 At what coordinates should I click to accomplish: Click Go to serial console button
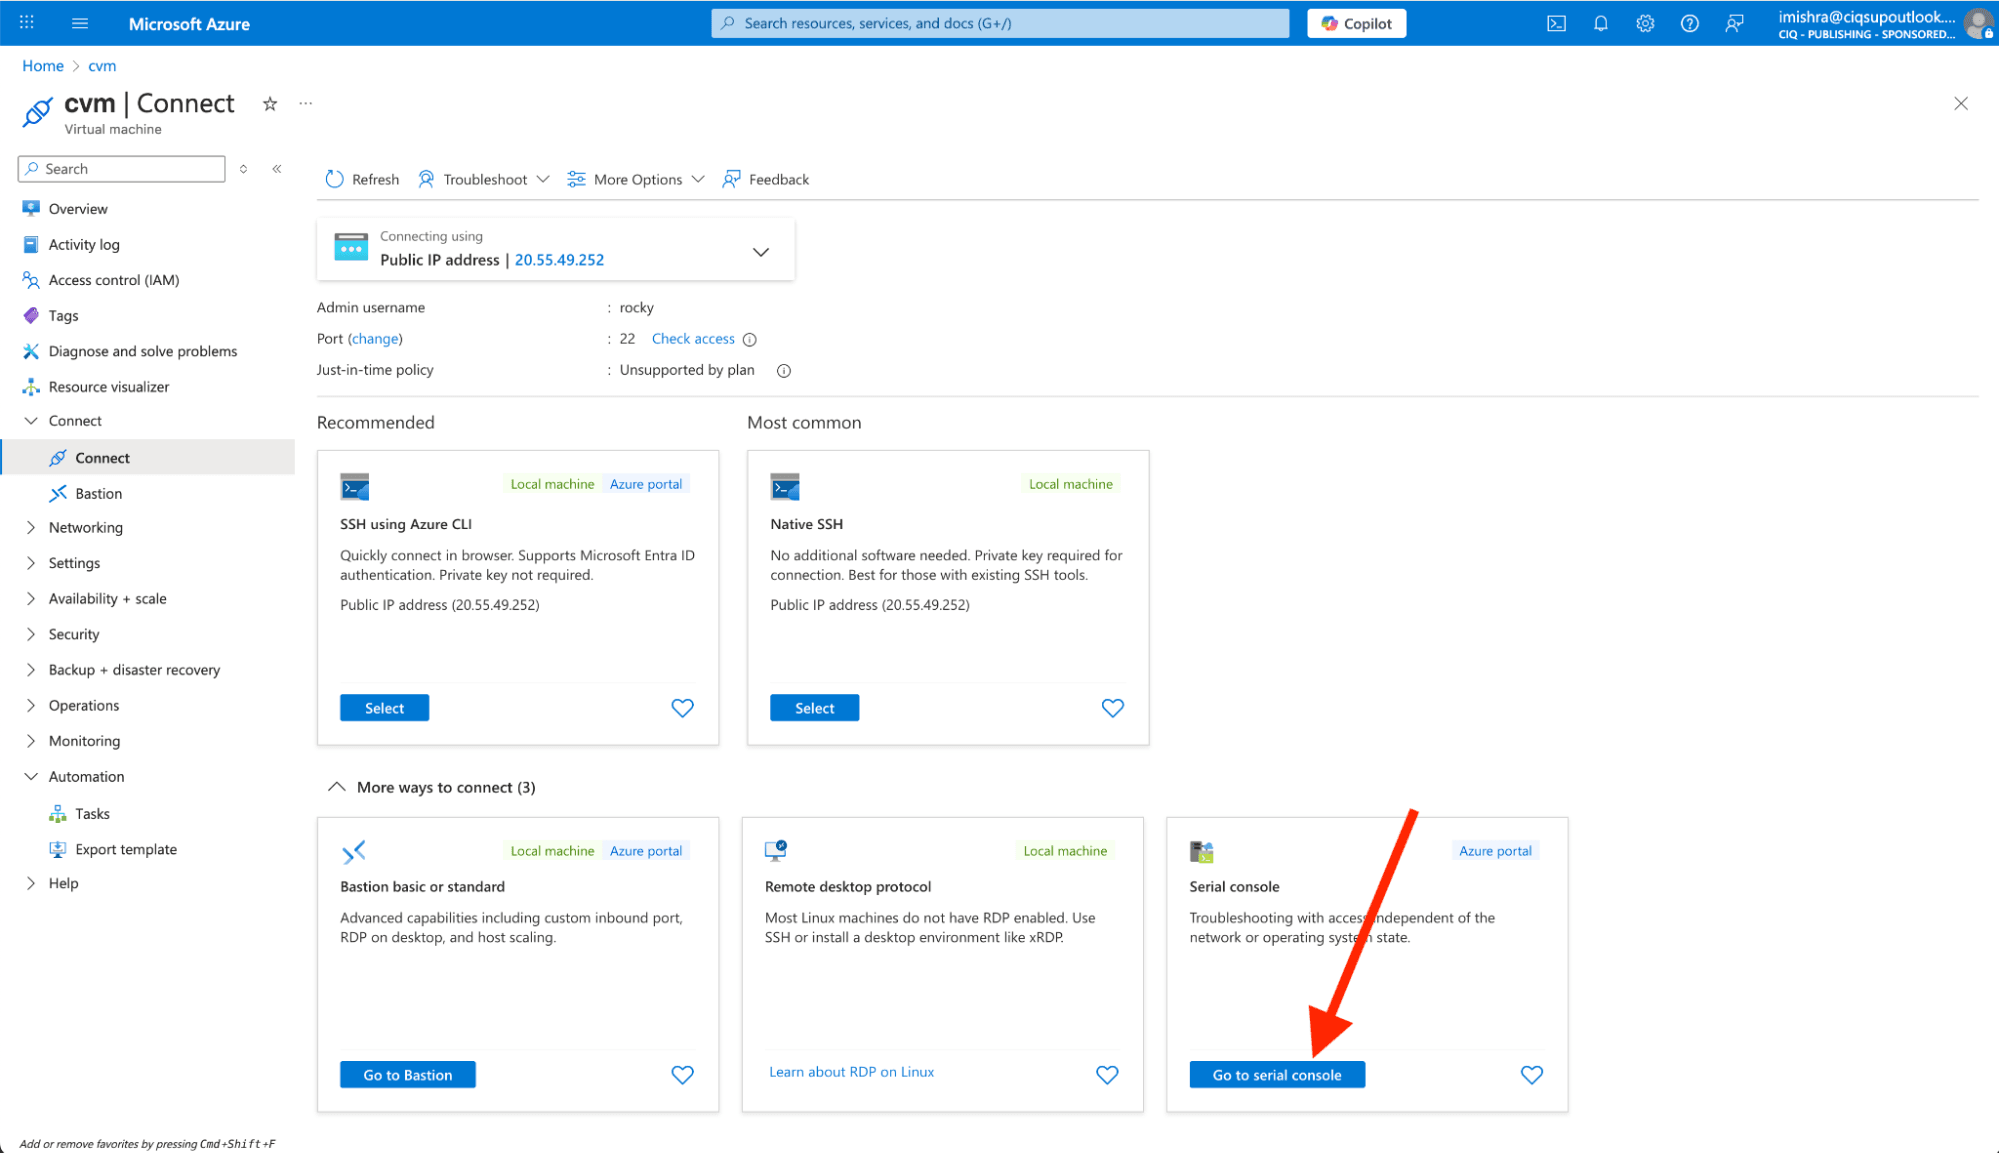[x=1276, y=1075]
